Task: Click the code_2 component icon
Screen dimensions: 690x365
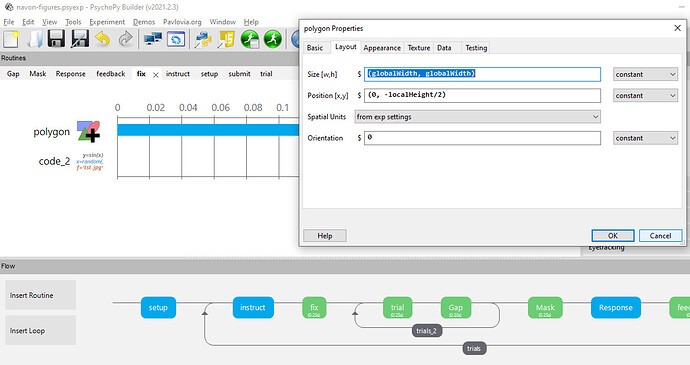Action: pos(90,162)
